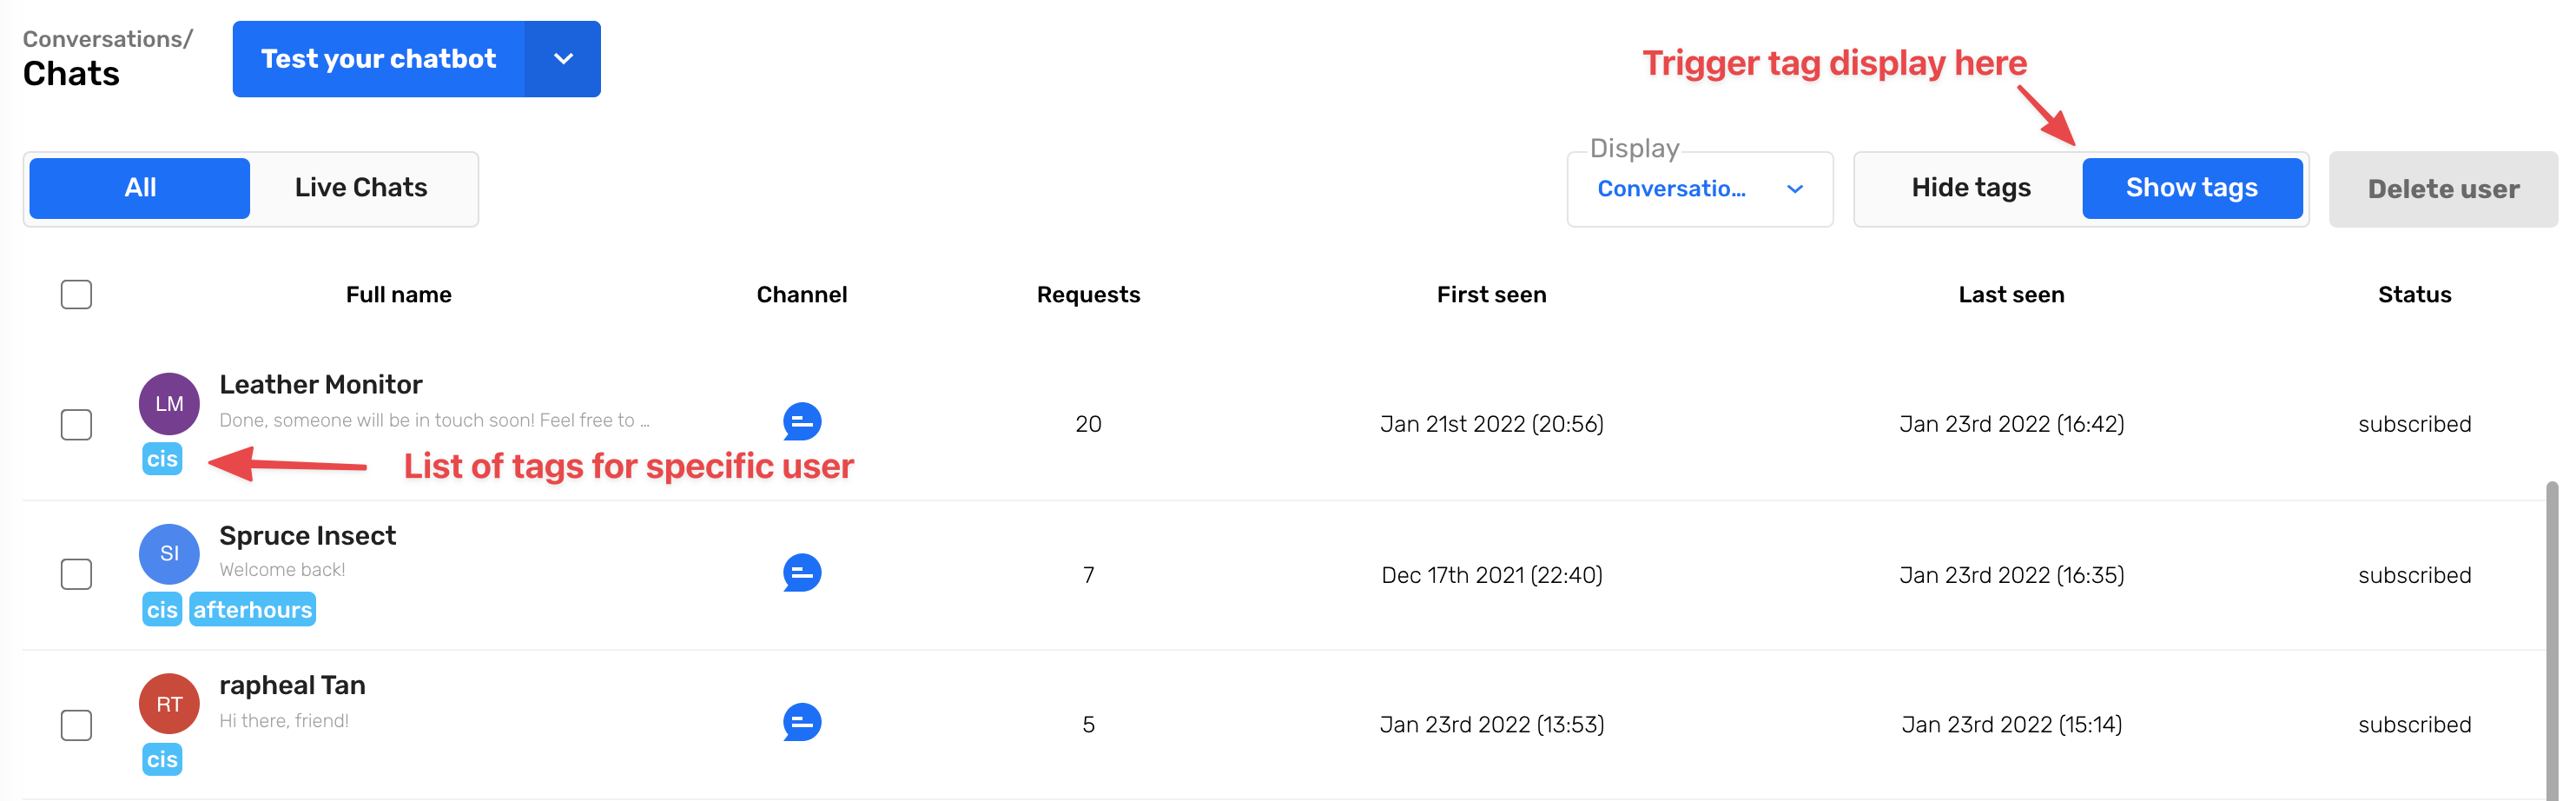
Task: Click the vertical scrollbar on the right
Action: [x=2552, y=640]
